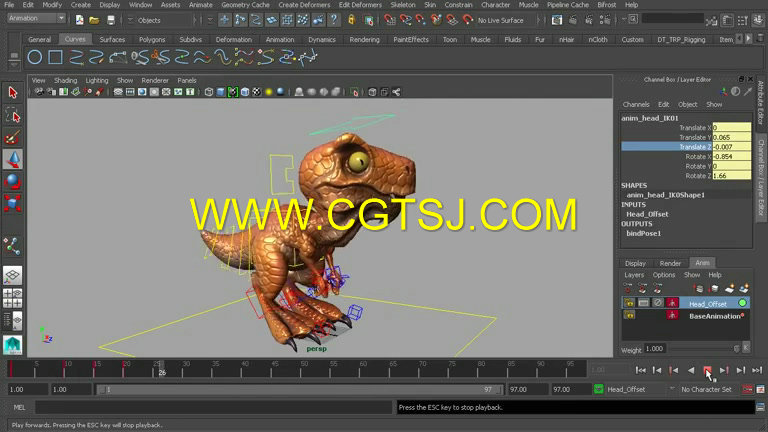Open the Create Deformers menu
Image resolution: width=768 pixels, height=432 pixels.
point(304,5)
